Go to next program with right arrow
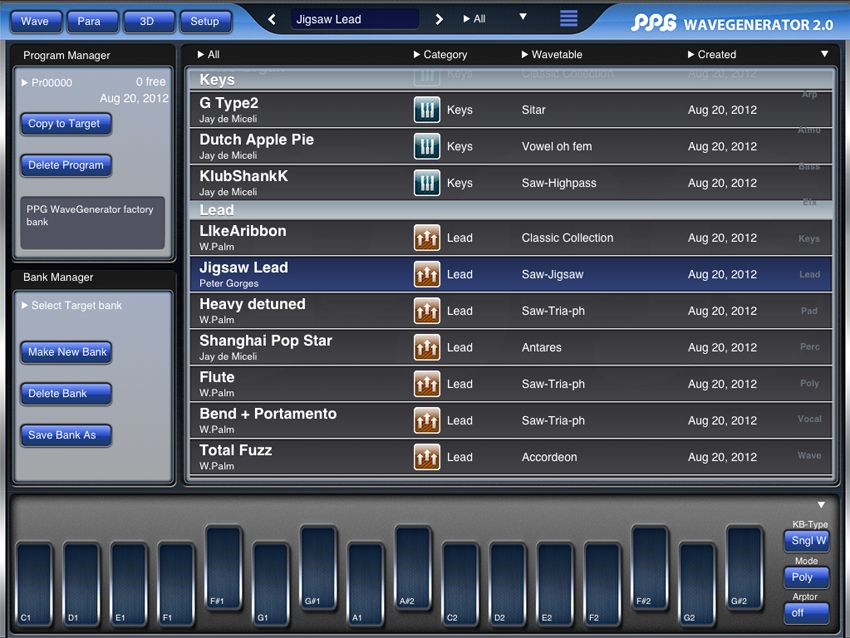Image resolution: width=850 pixels, height=638 pixels. [439, 20]
